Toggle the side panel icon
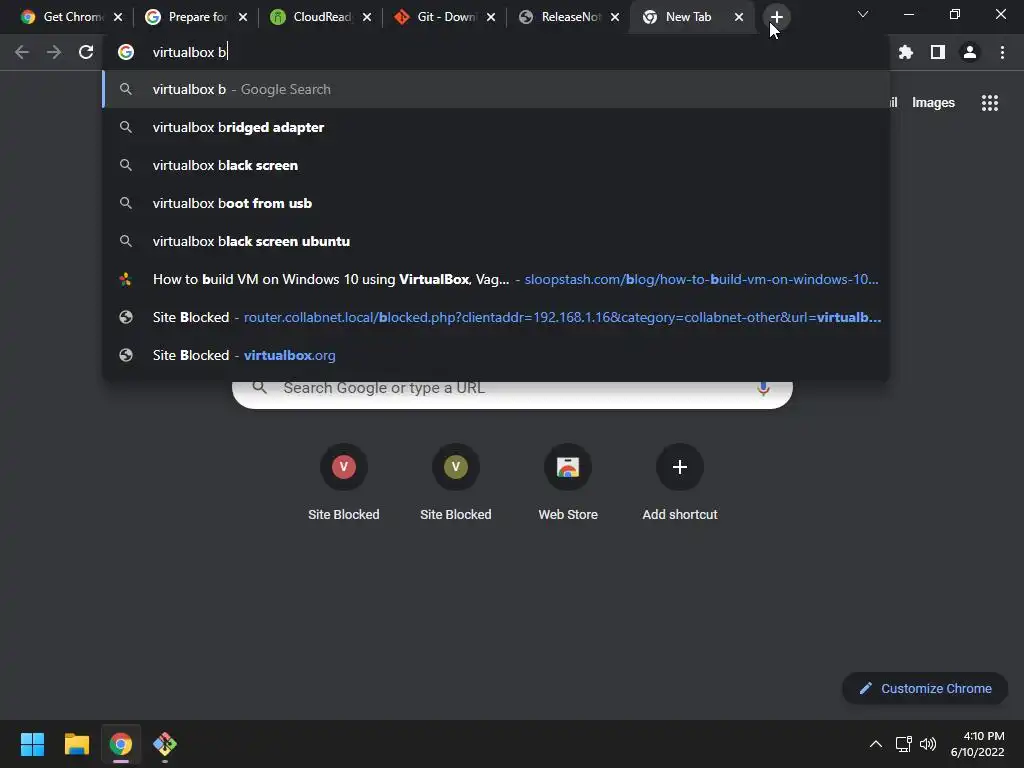Image resolution: width=1024 pixels, height=768 pixels. pos(938,52)
